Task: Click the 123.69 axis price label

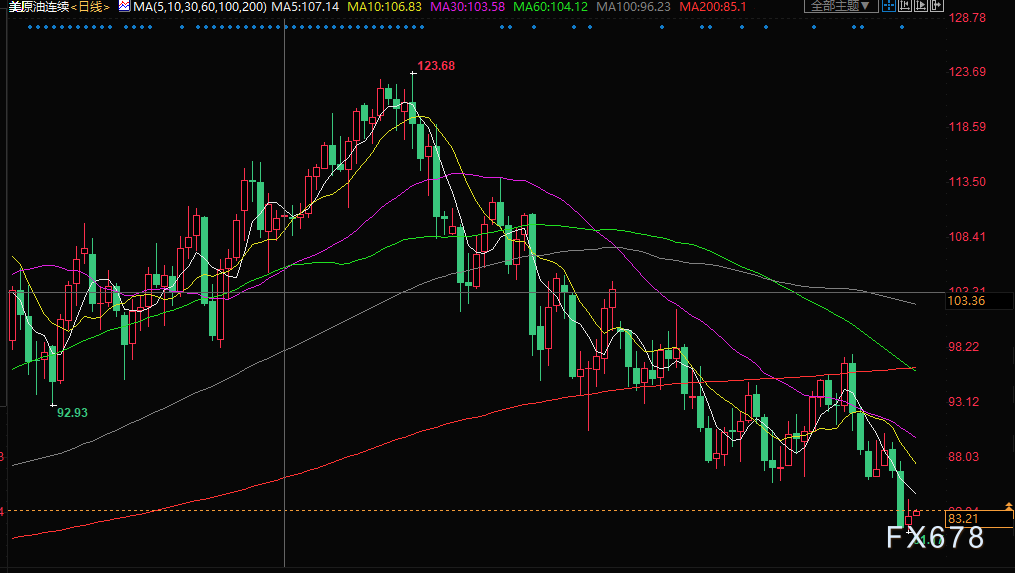Action: (x=967, y=71)
